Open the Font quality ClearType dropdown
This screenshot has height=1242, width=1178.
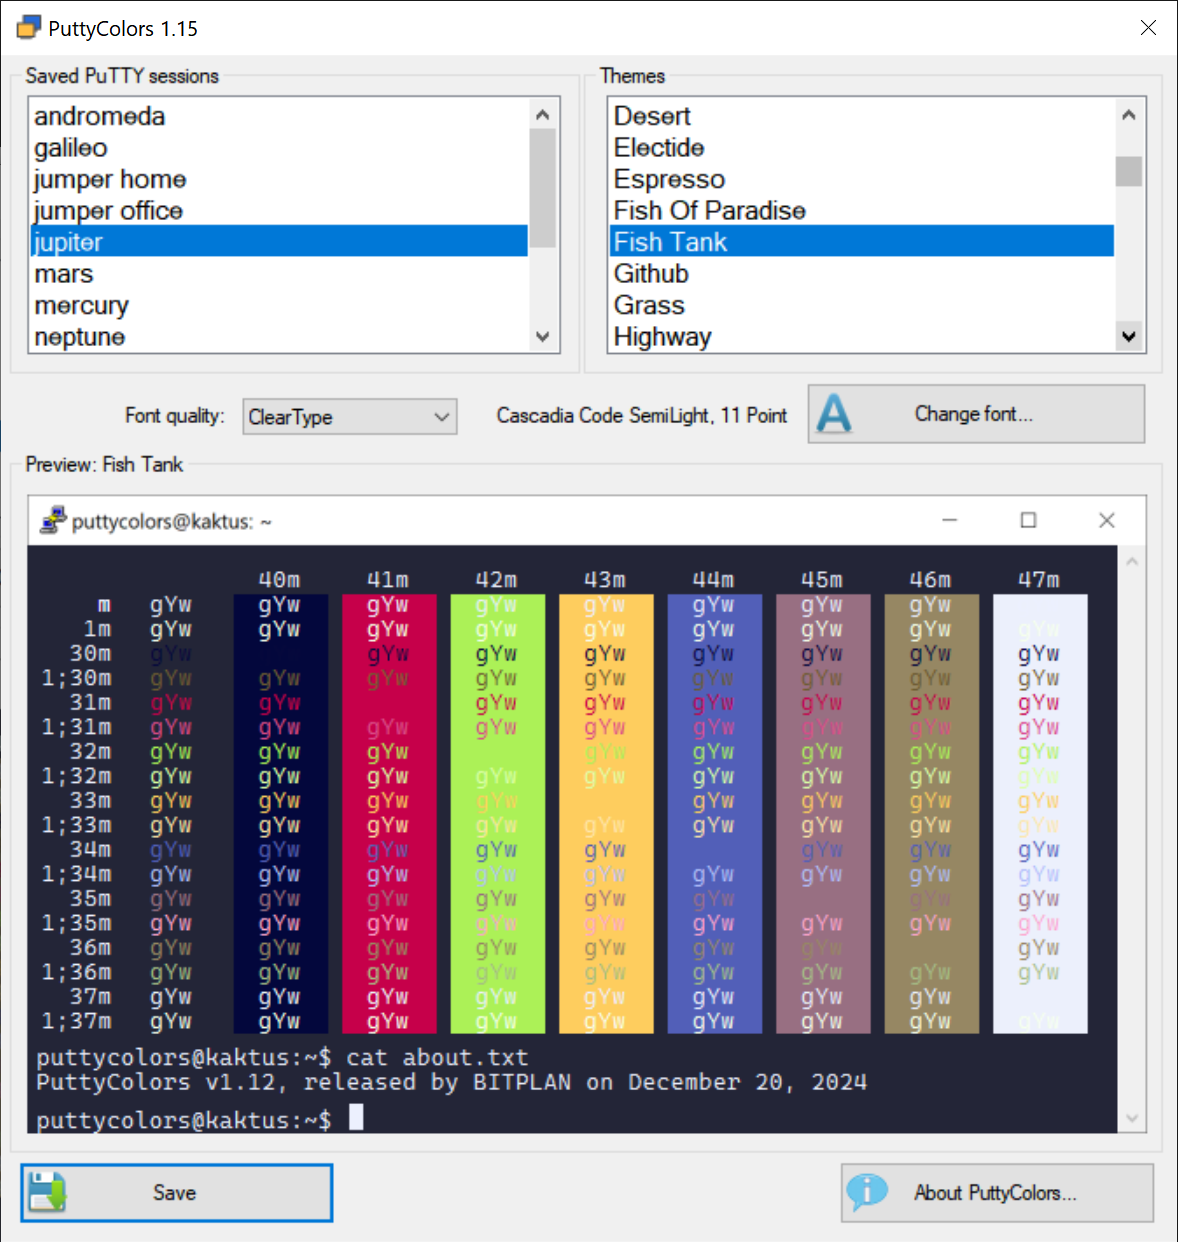pos(349,417)
